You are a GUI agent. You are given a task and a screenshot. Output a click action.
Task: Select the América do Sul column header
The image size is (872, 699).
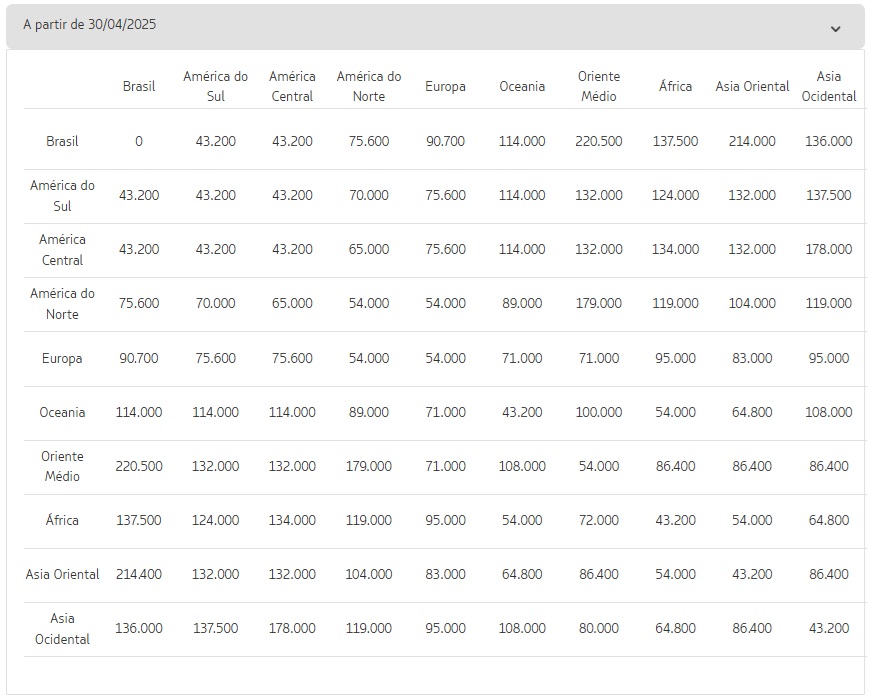click(x=215, y=86)
